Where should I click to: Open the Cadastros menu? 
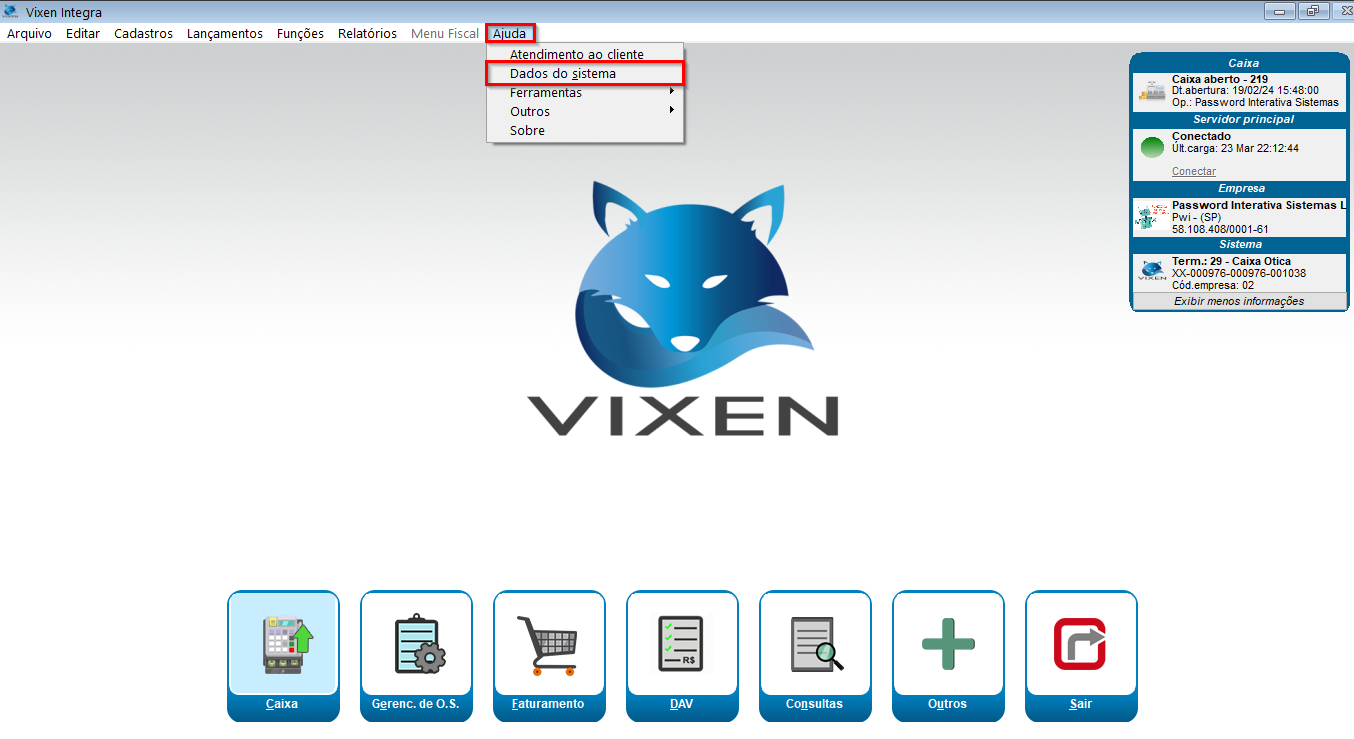point(143,33)
